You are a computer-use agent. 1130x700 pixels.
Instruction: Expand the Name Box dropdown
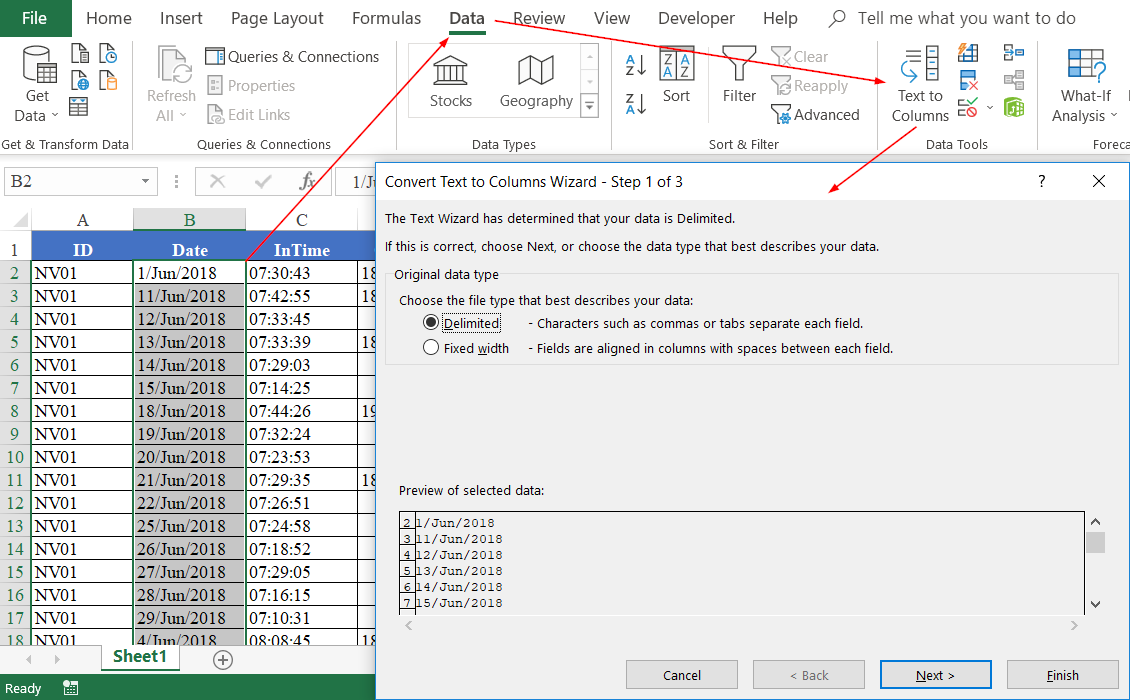(146, 181)
